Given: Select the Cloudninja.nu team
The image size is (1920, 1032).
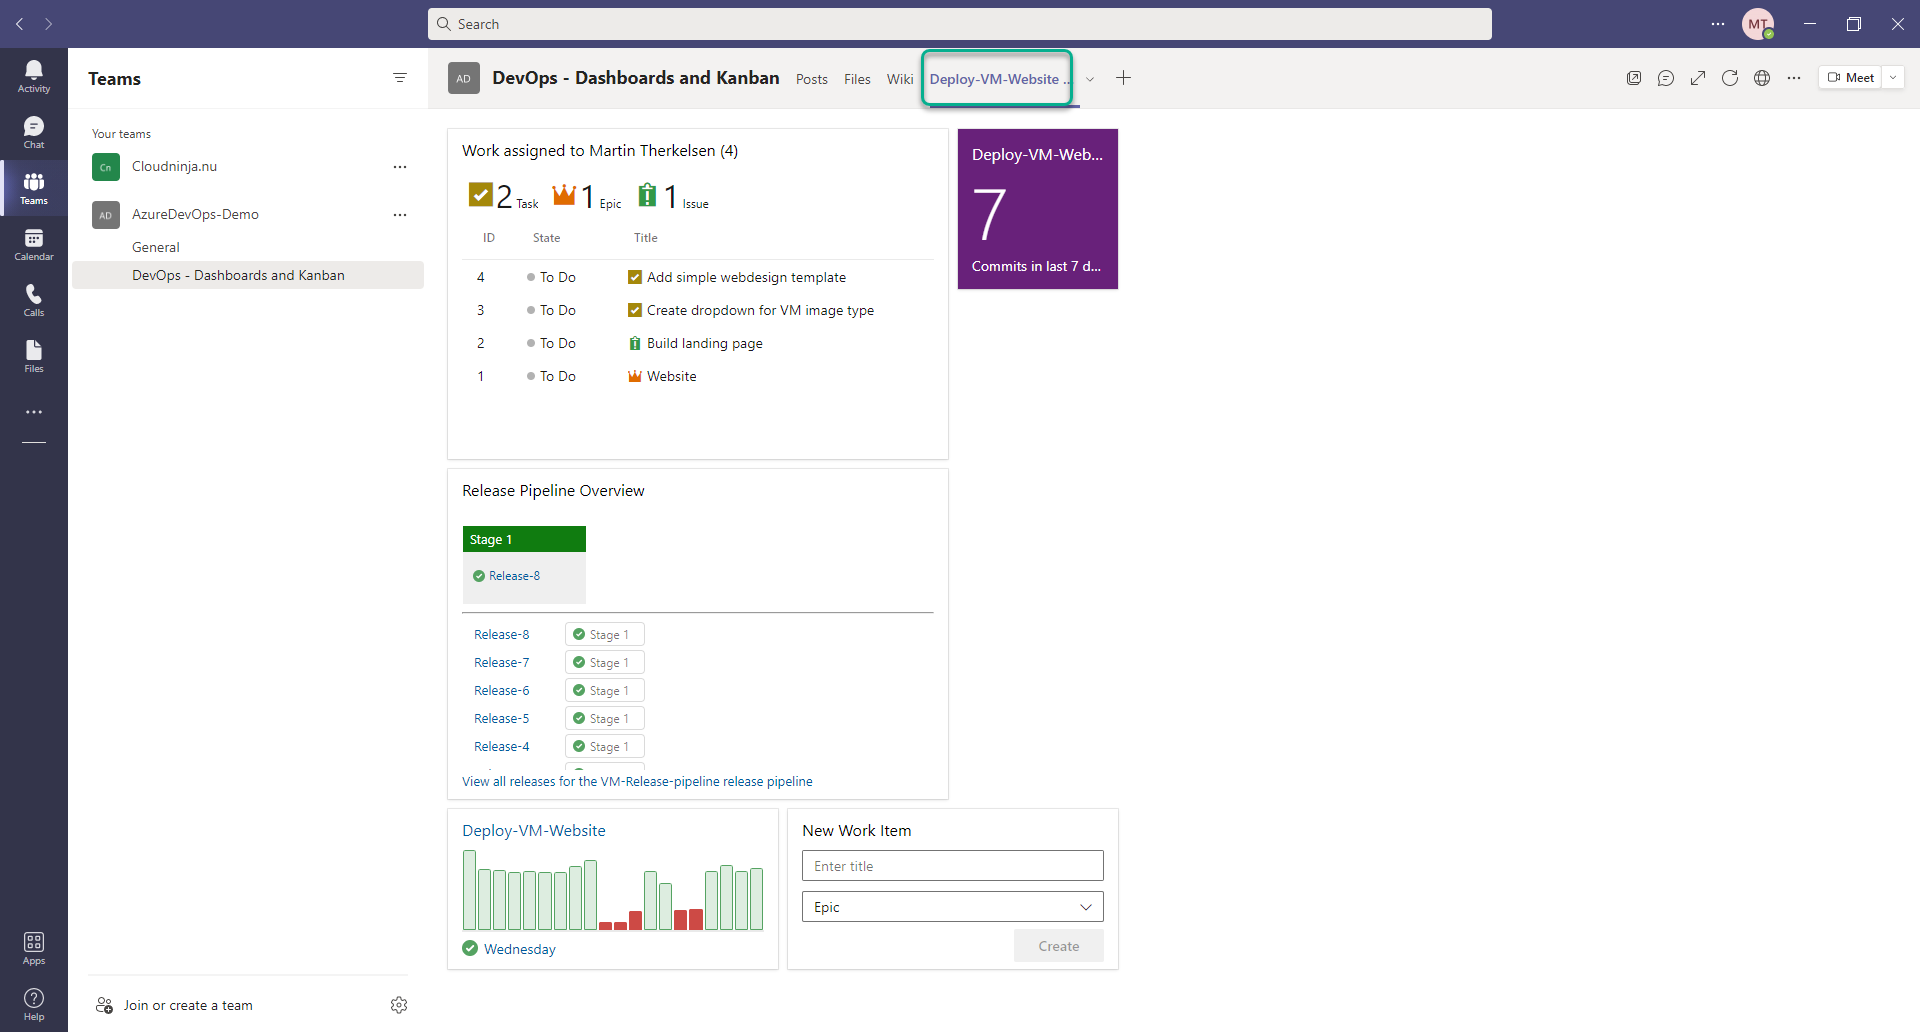Looking at the screenshot, I should 174,167.
